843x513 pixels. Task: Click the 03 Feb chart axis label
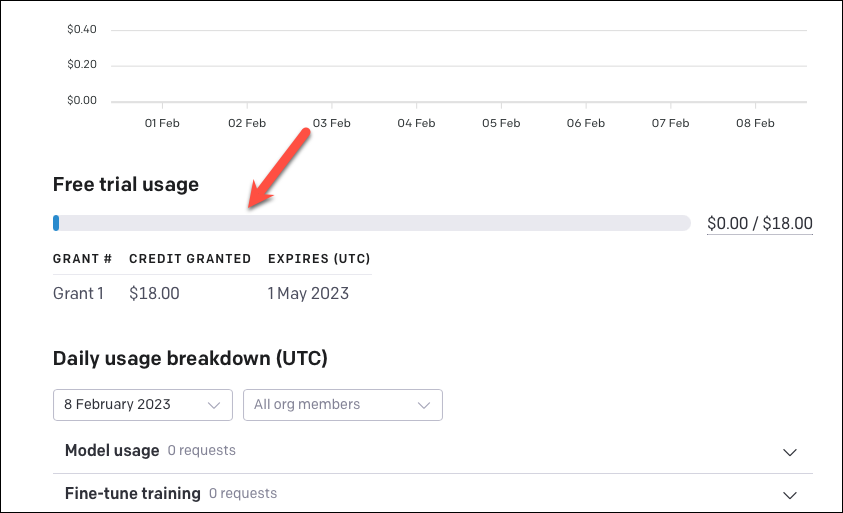point(332,123)
